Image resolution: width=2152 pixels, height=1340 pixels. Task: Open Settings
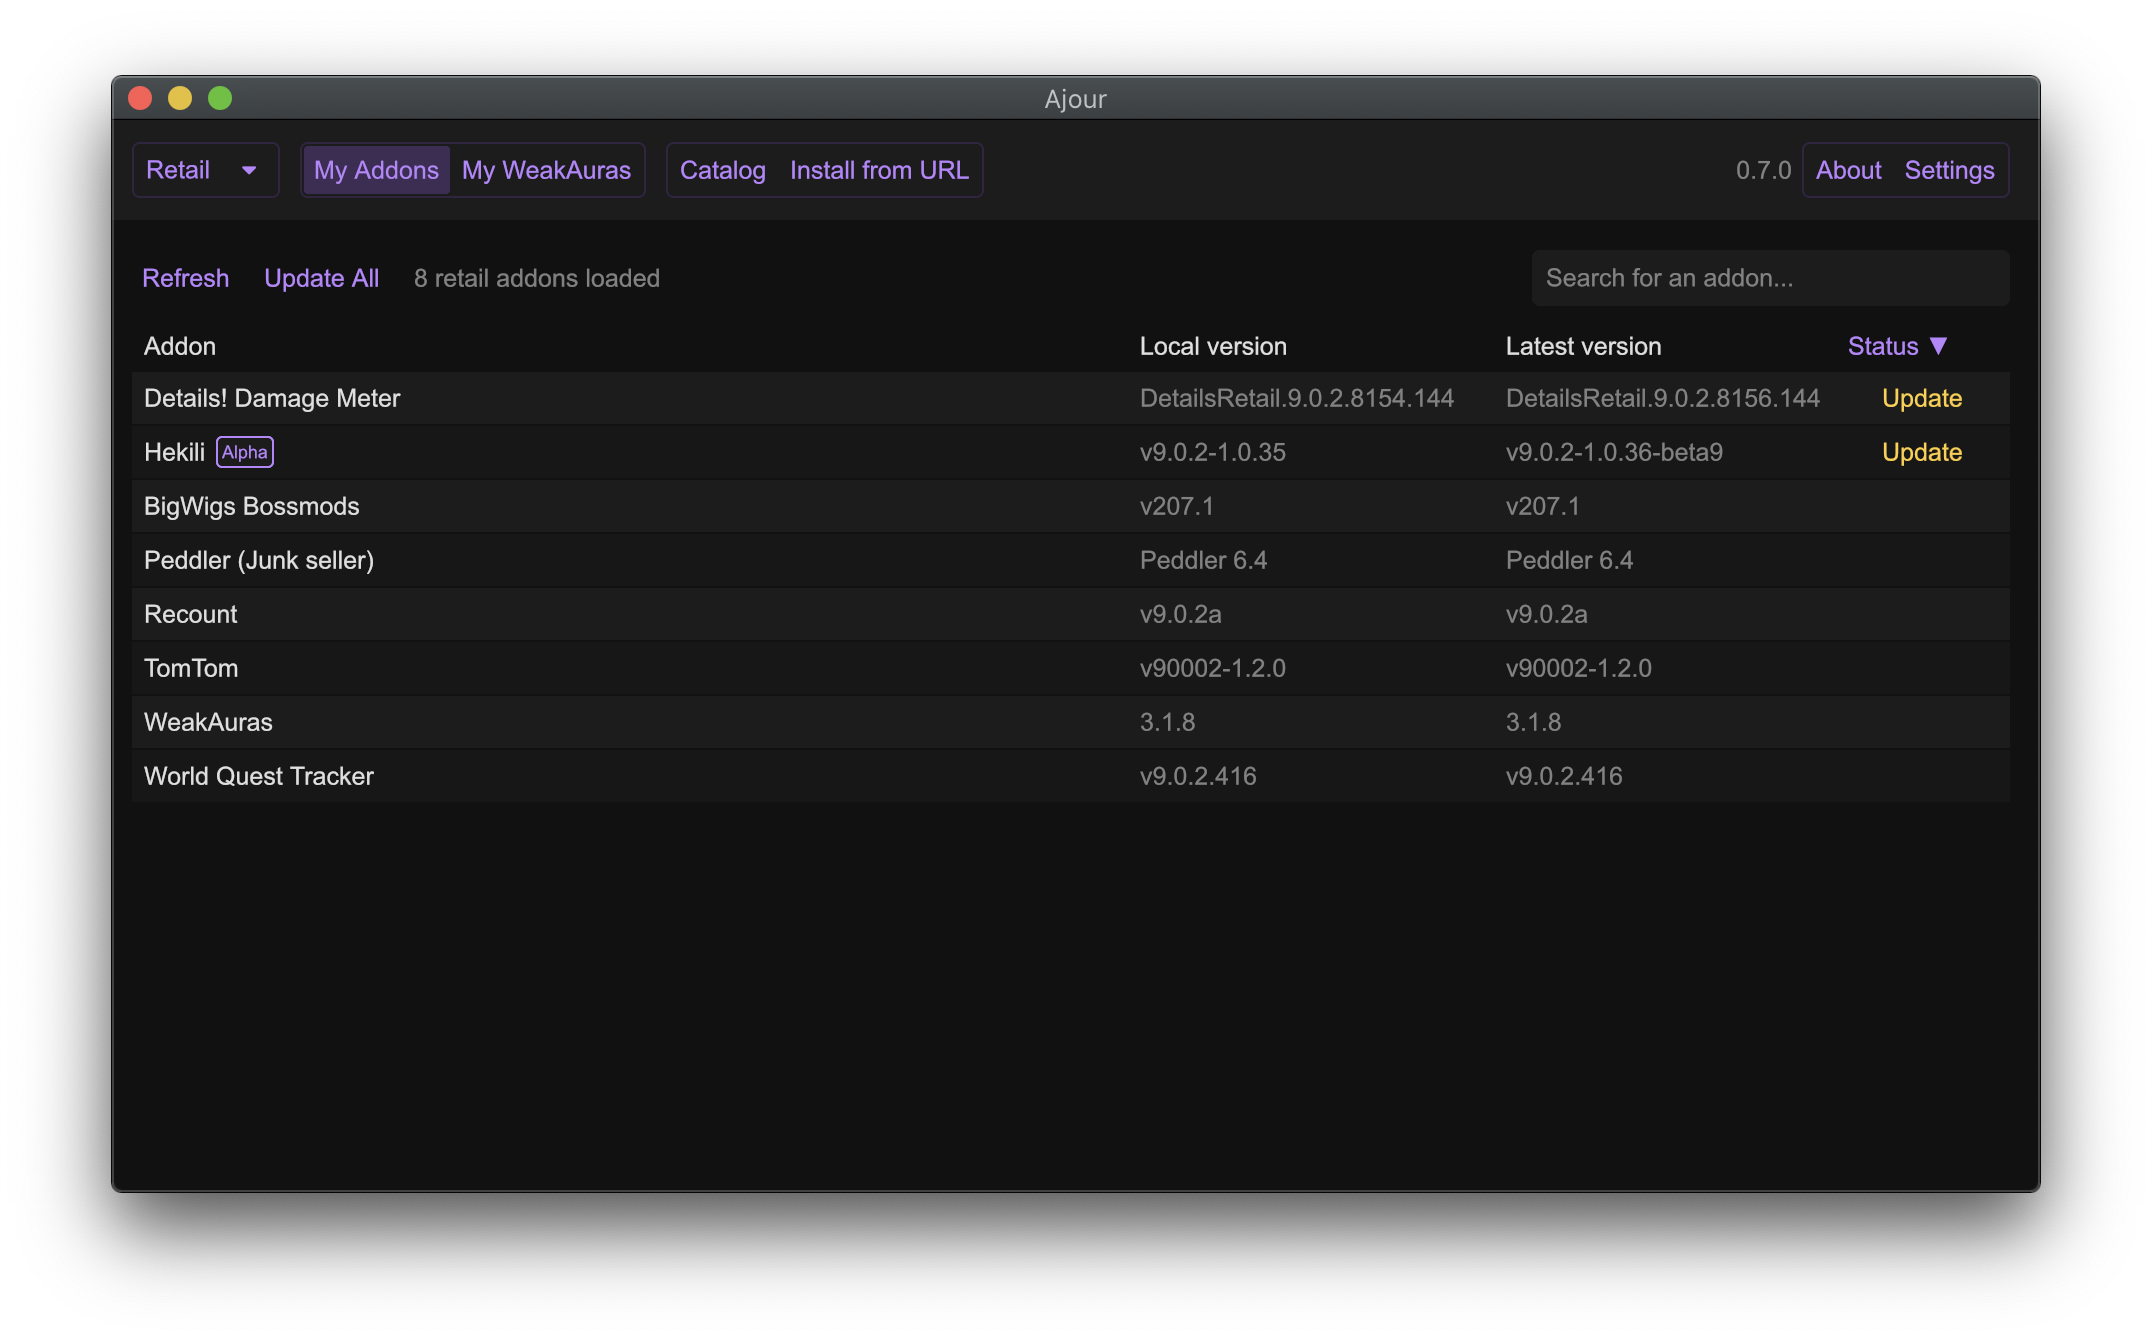tap(1949, 170)
